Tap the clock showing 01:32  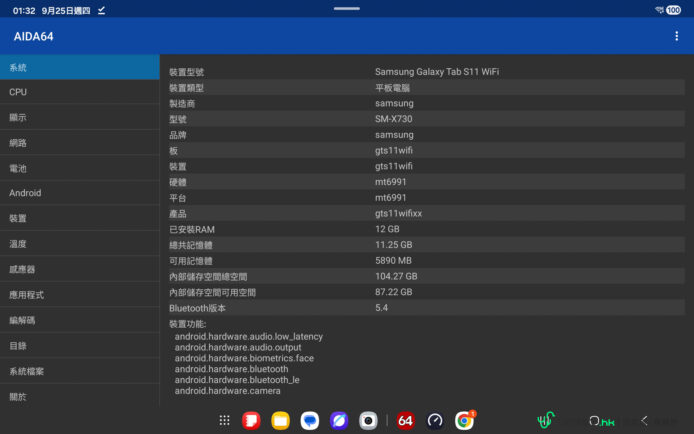pos(24,11)
